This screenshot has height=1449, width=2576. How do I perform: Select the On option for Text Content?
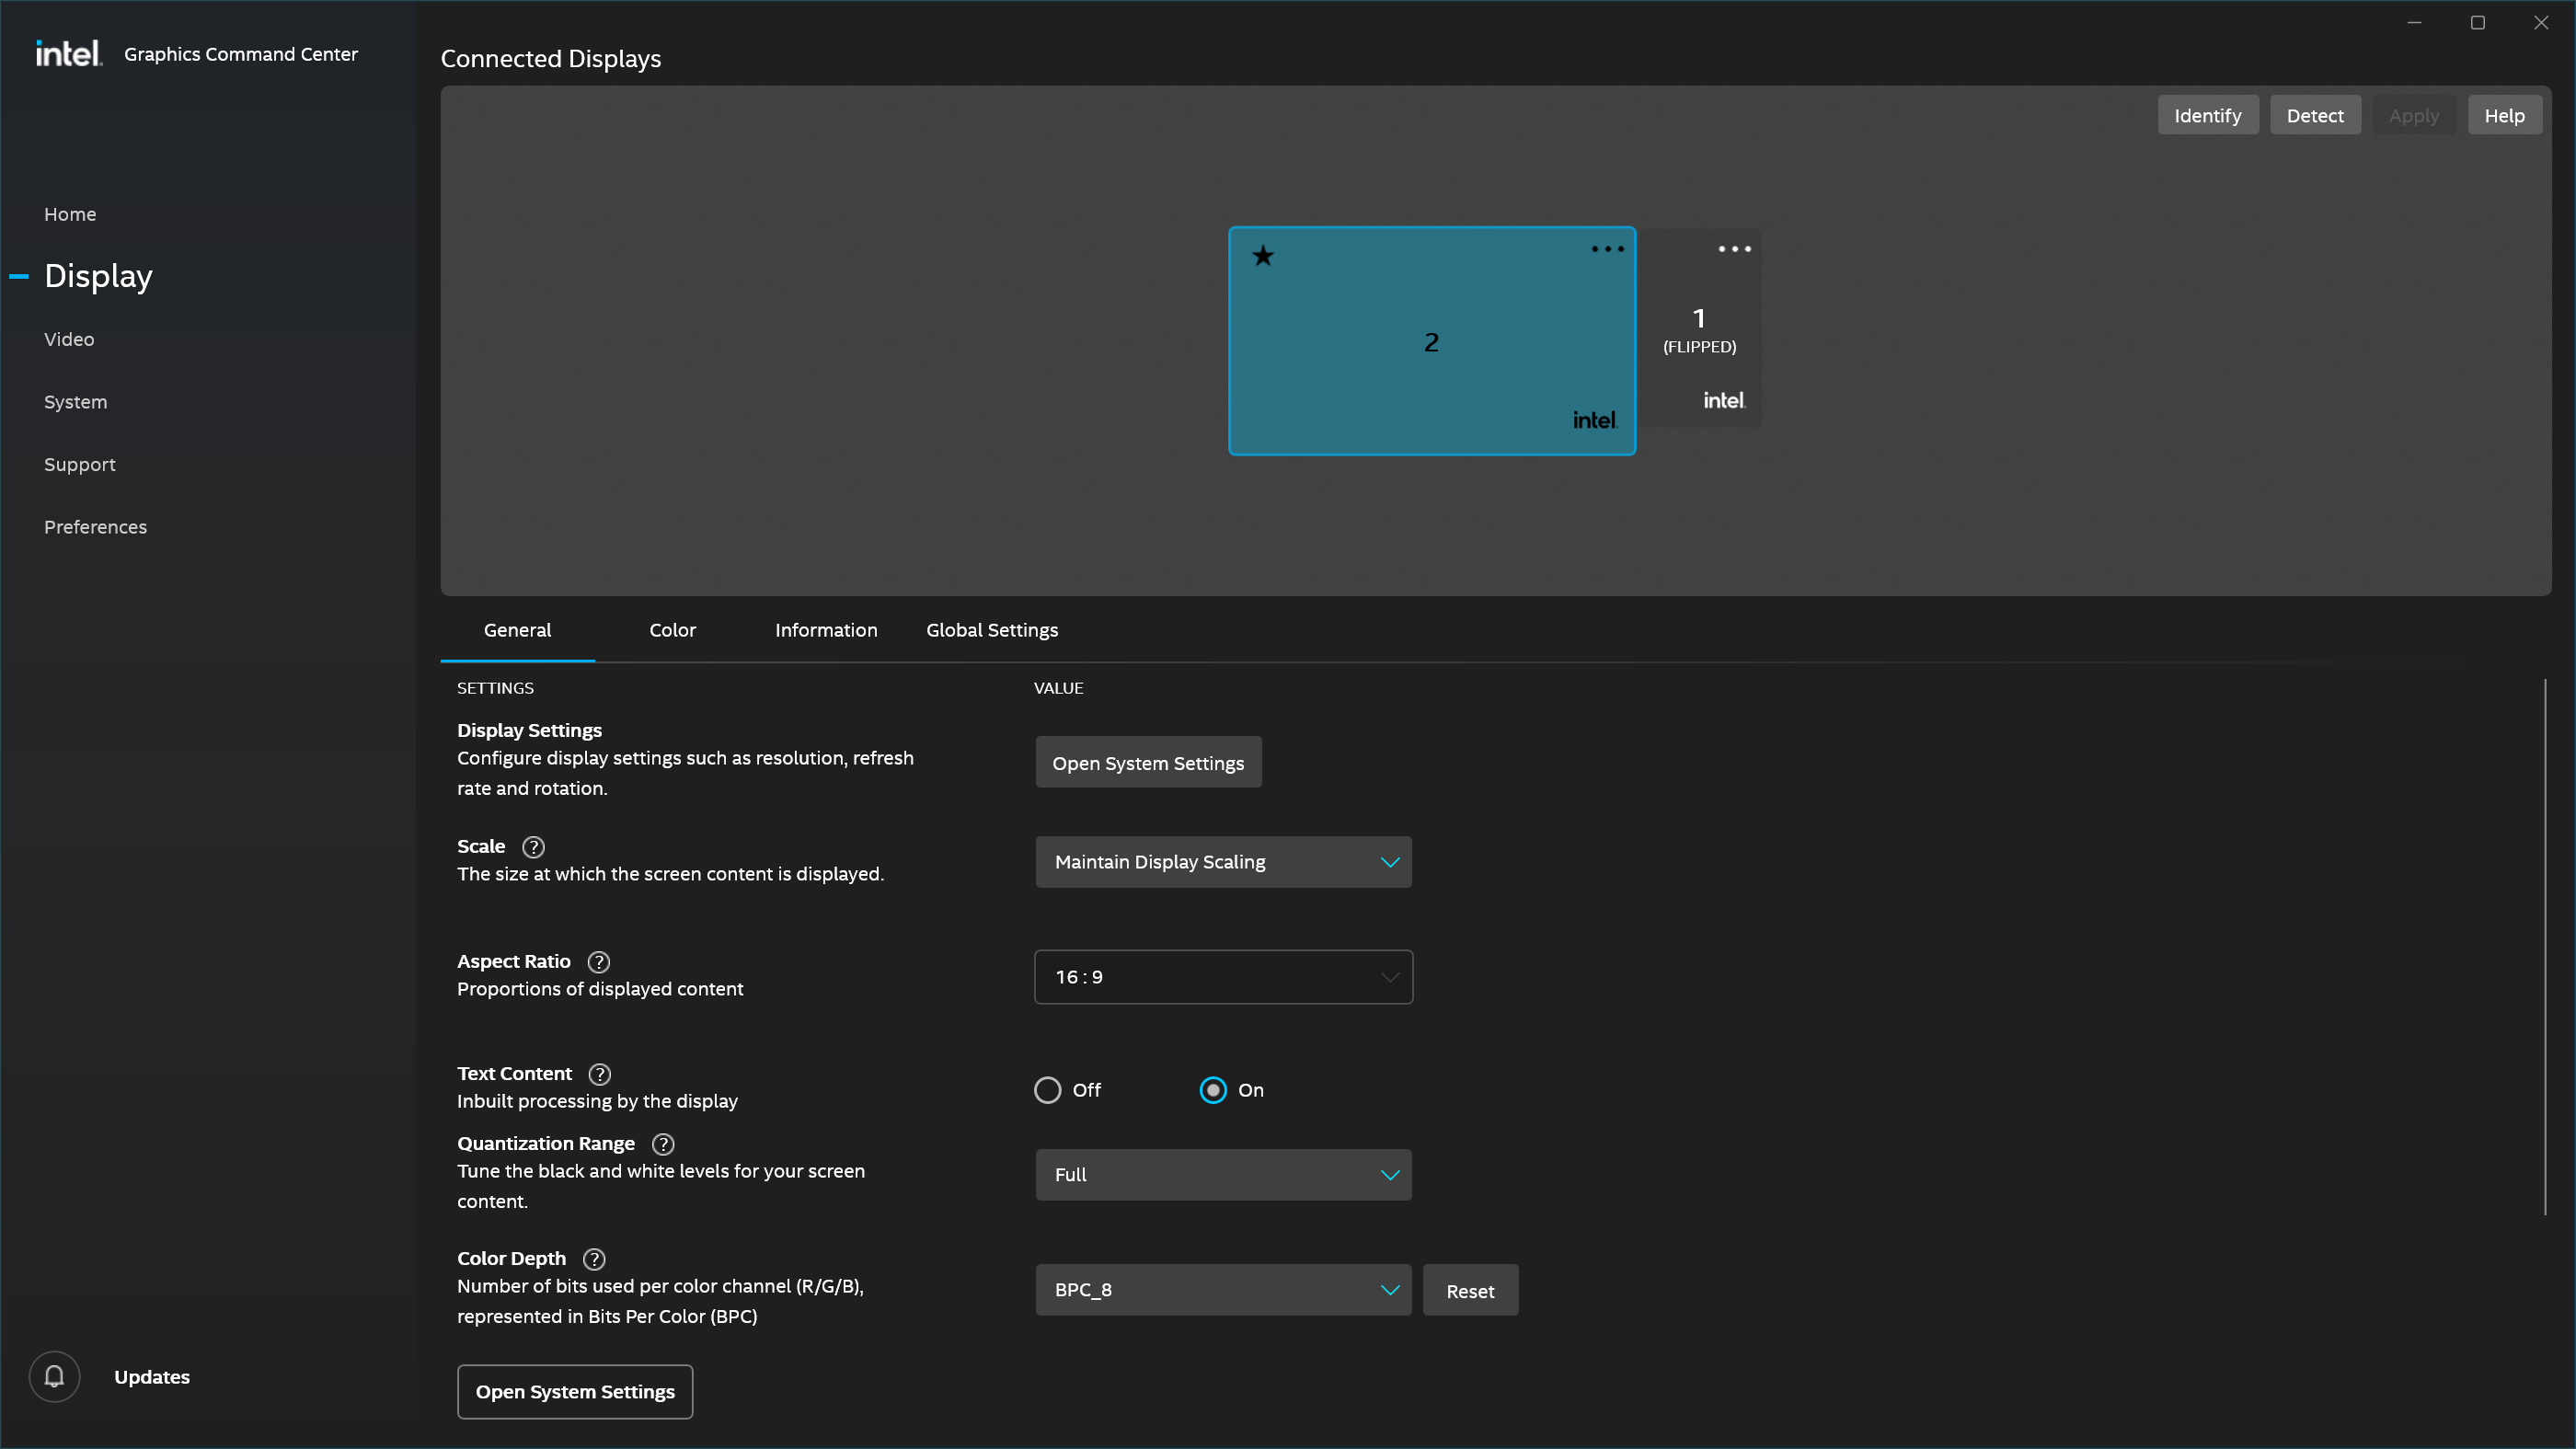1212,1090
